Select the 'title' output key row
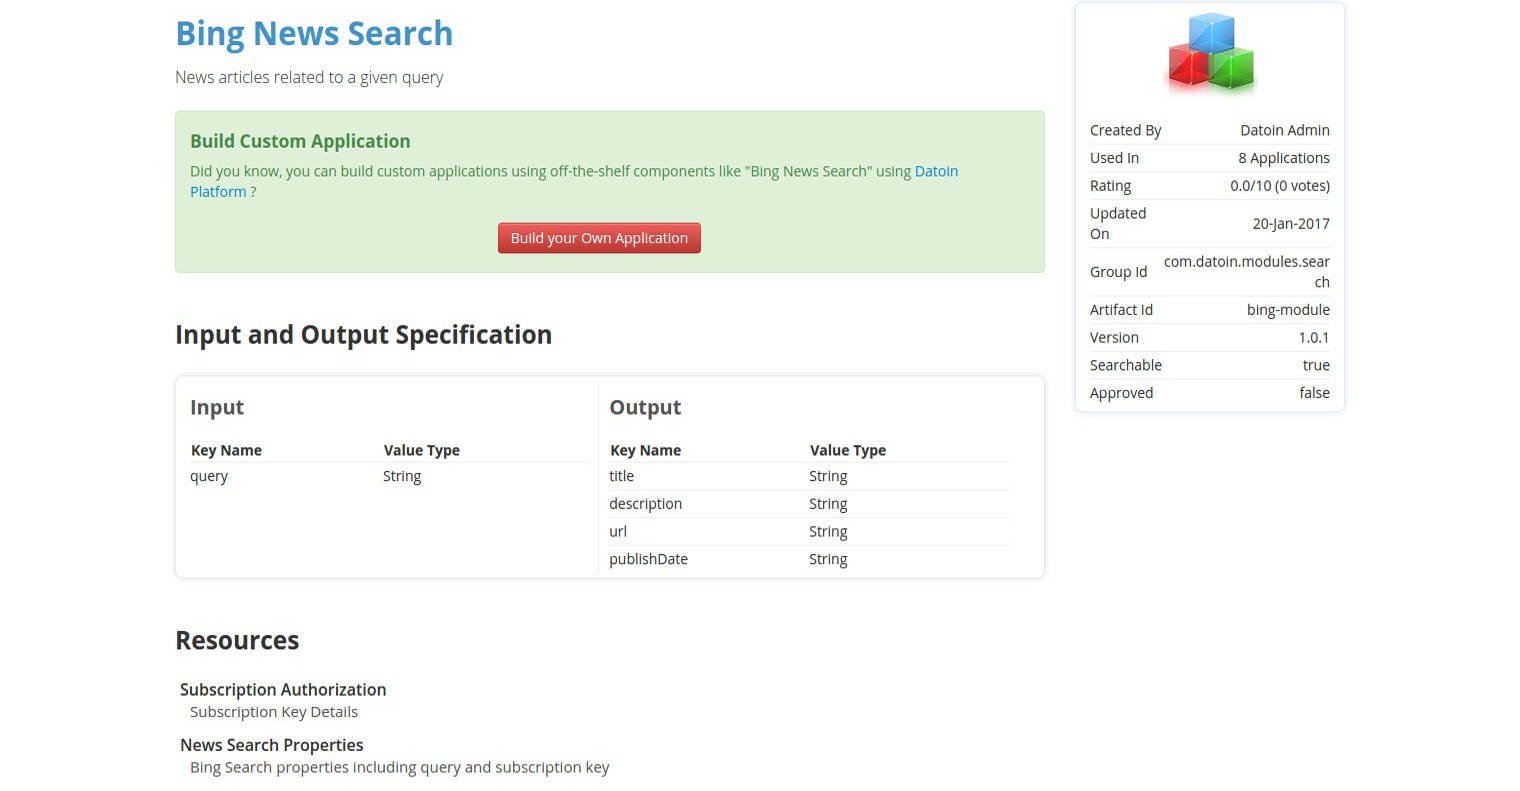This screenshot has height=791, width=1520. tap(808, 476)
